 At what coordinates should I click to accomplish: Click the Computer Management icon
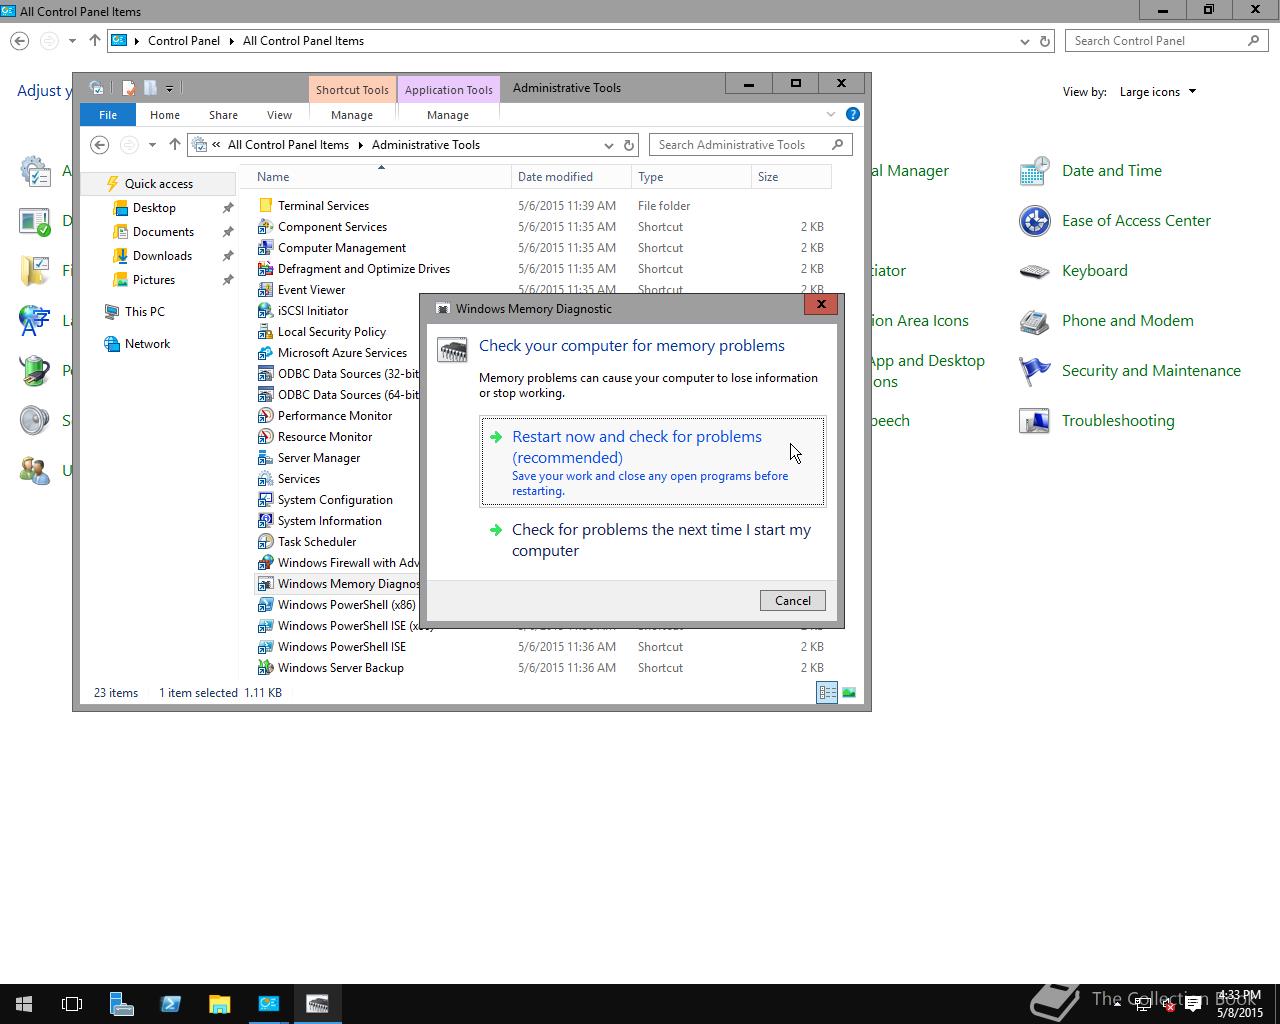click(x=265, y=247)
